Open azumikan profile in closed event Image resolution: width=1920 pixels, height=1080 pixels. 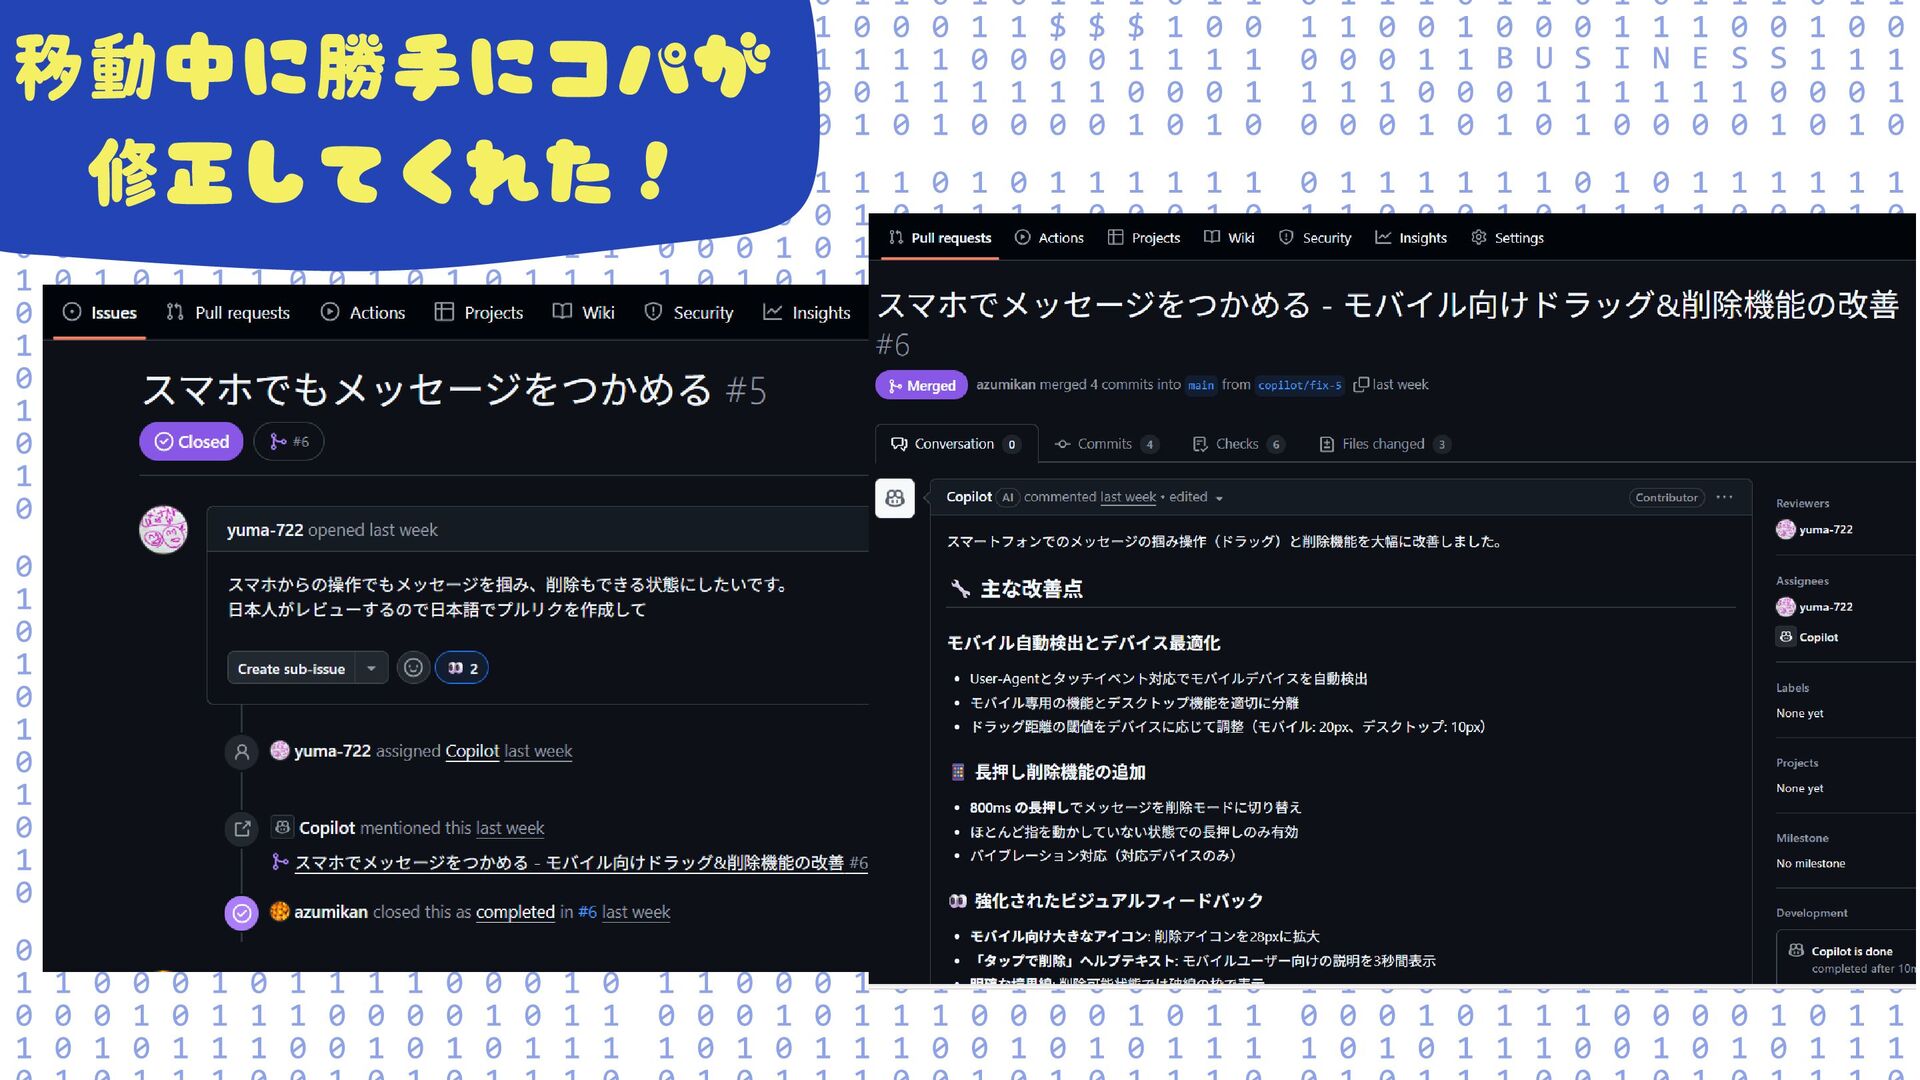click(x=331, y=912)
